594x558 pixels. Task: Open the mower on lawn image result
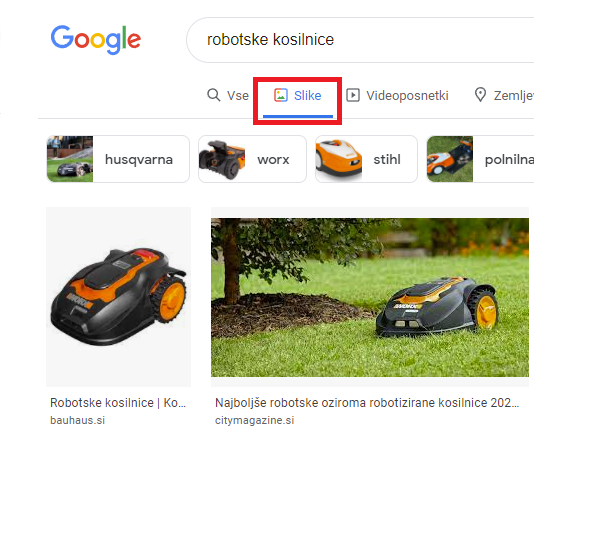tap(370, 297)
